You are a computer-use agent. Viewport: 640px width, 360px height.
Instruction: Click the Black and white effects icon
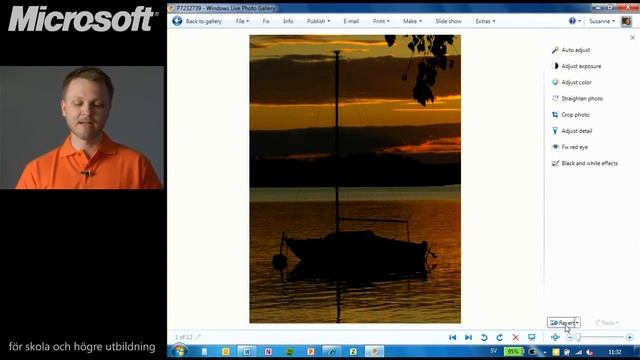[555, 163]
